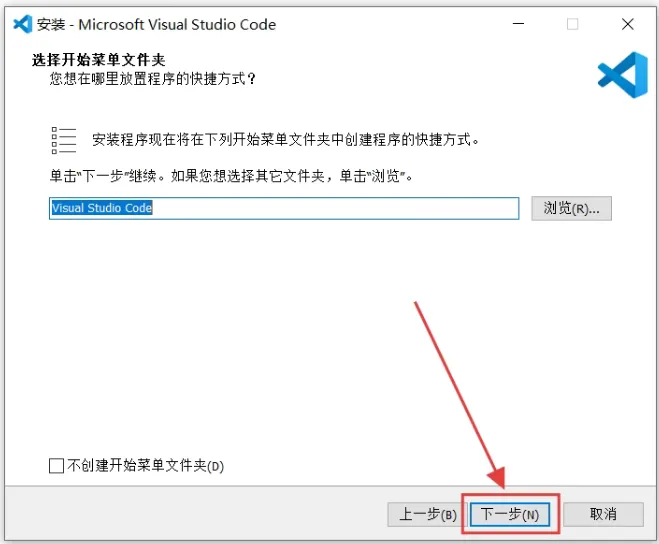Cancel setup with the 取消 button
Screen dimensions: 659x544
pyautogui.click(x=603, y=514)
